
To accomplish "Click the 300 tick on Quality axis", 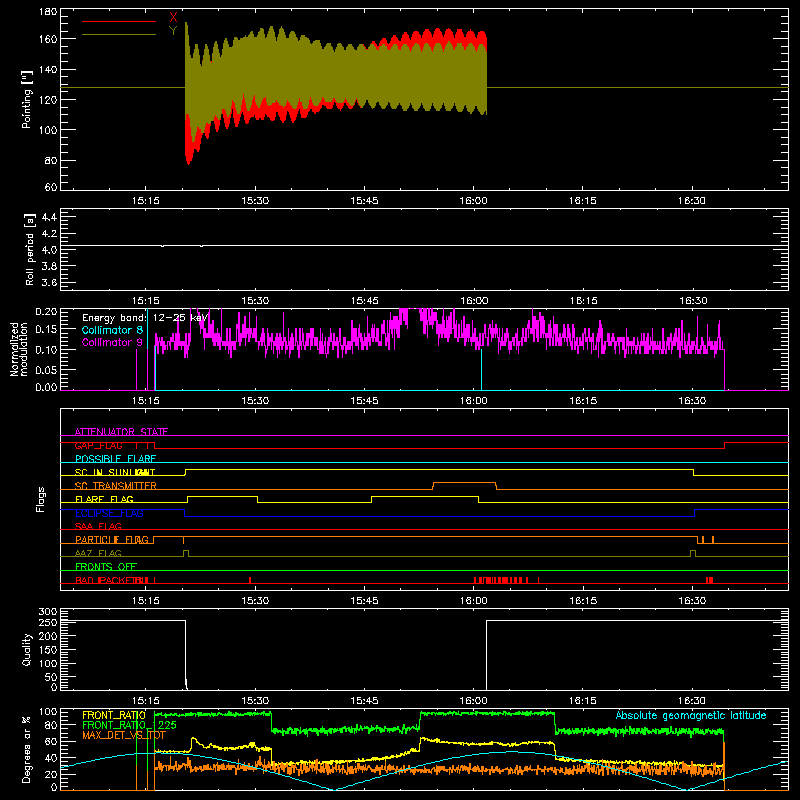I will click(48, 612).
